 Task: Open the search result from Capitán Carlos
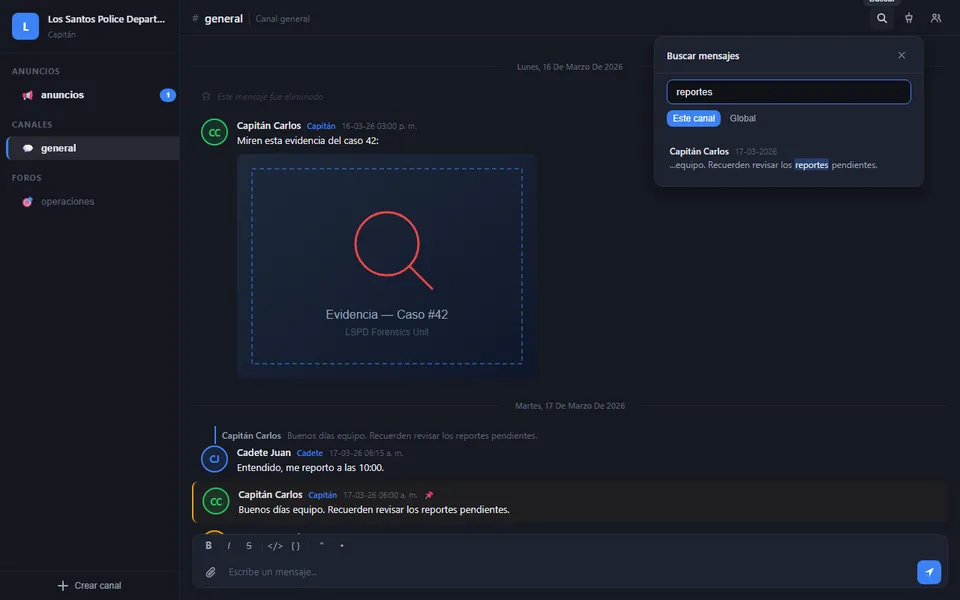coord(789,158)
